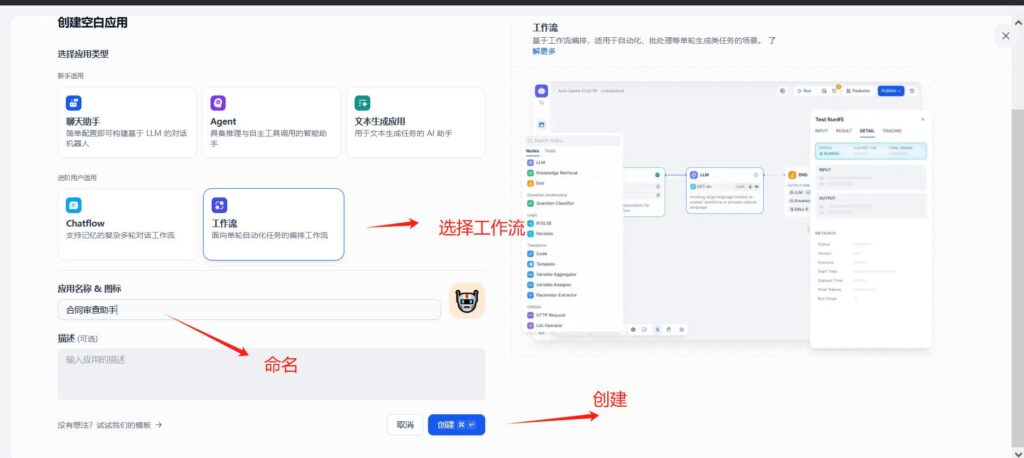Click the Dify logo in workflow preview
Viewport: 1024px width, 458px height.
click(x=541, y=90)
